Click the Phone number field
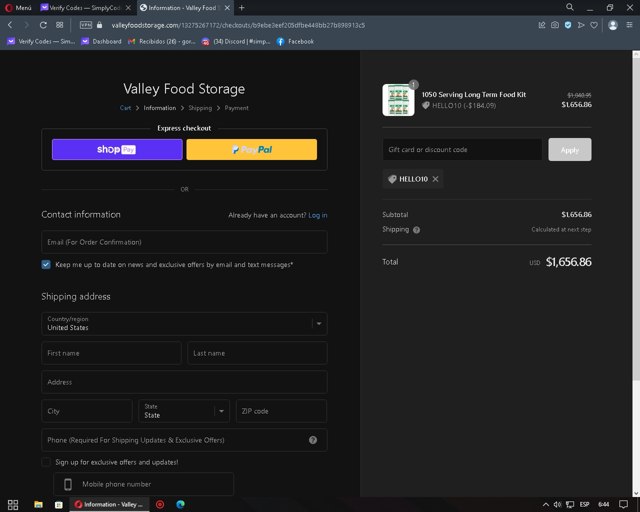The width and height of the screenshot is (640, 512). pos(184,440)
